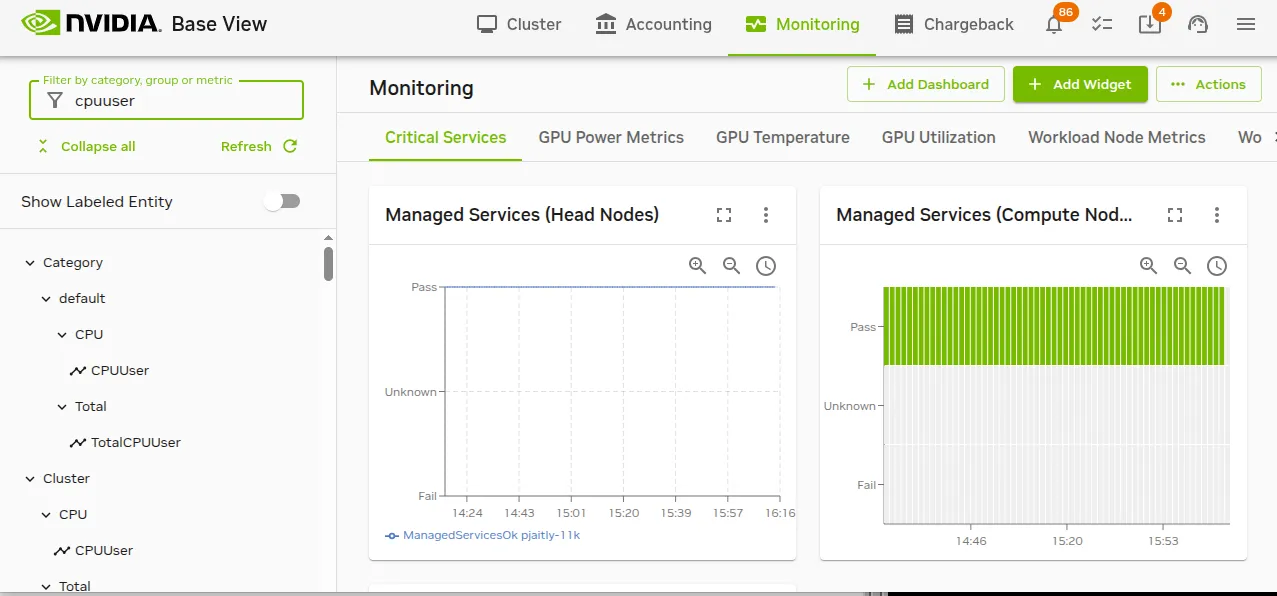Select TotalCPUUser metric in tree
The width and height of the screenshot is (1277, 596).
tap(136, 442)
